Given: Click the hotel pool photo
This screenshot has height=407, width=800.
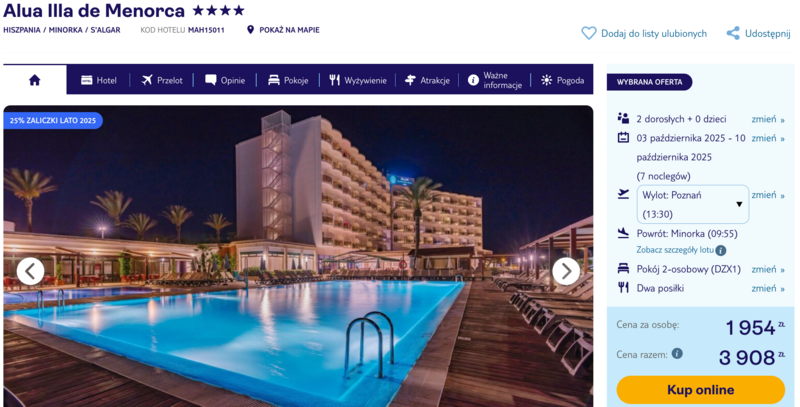Looking at the screenshot, I should pyautogui.click(x=298, y=256).
